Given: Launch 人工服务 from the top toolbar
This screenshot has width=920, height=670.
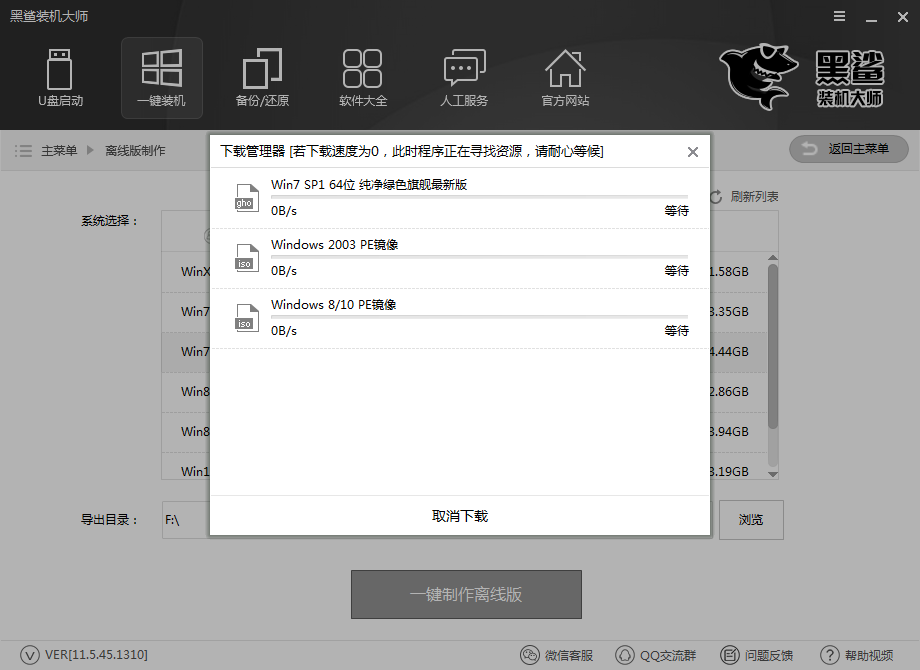Looking at the screenshot, I should pos(464,78).
